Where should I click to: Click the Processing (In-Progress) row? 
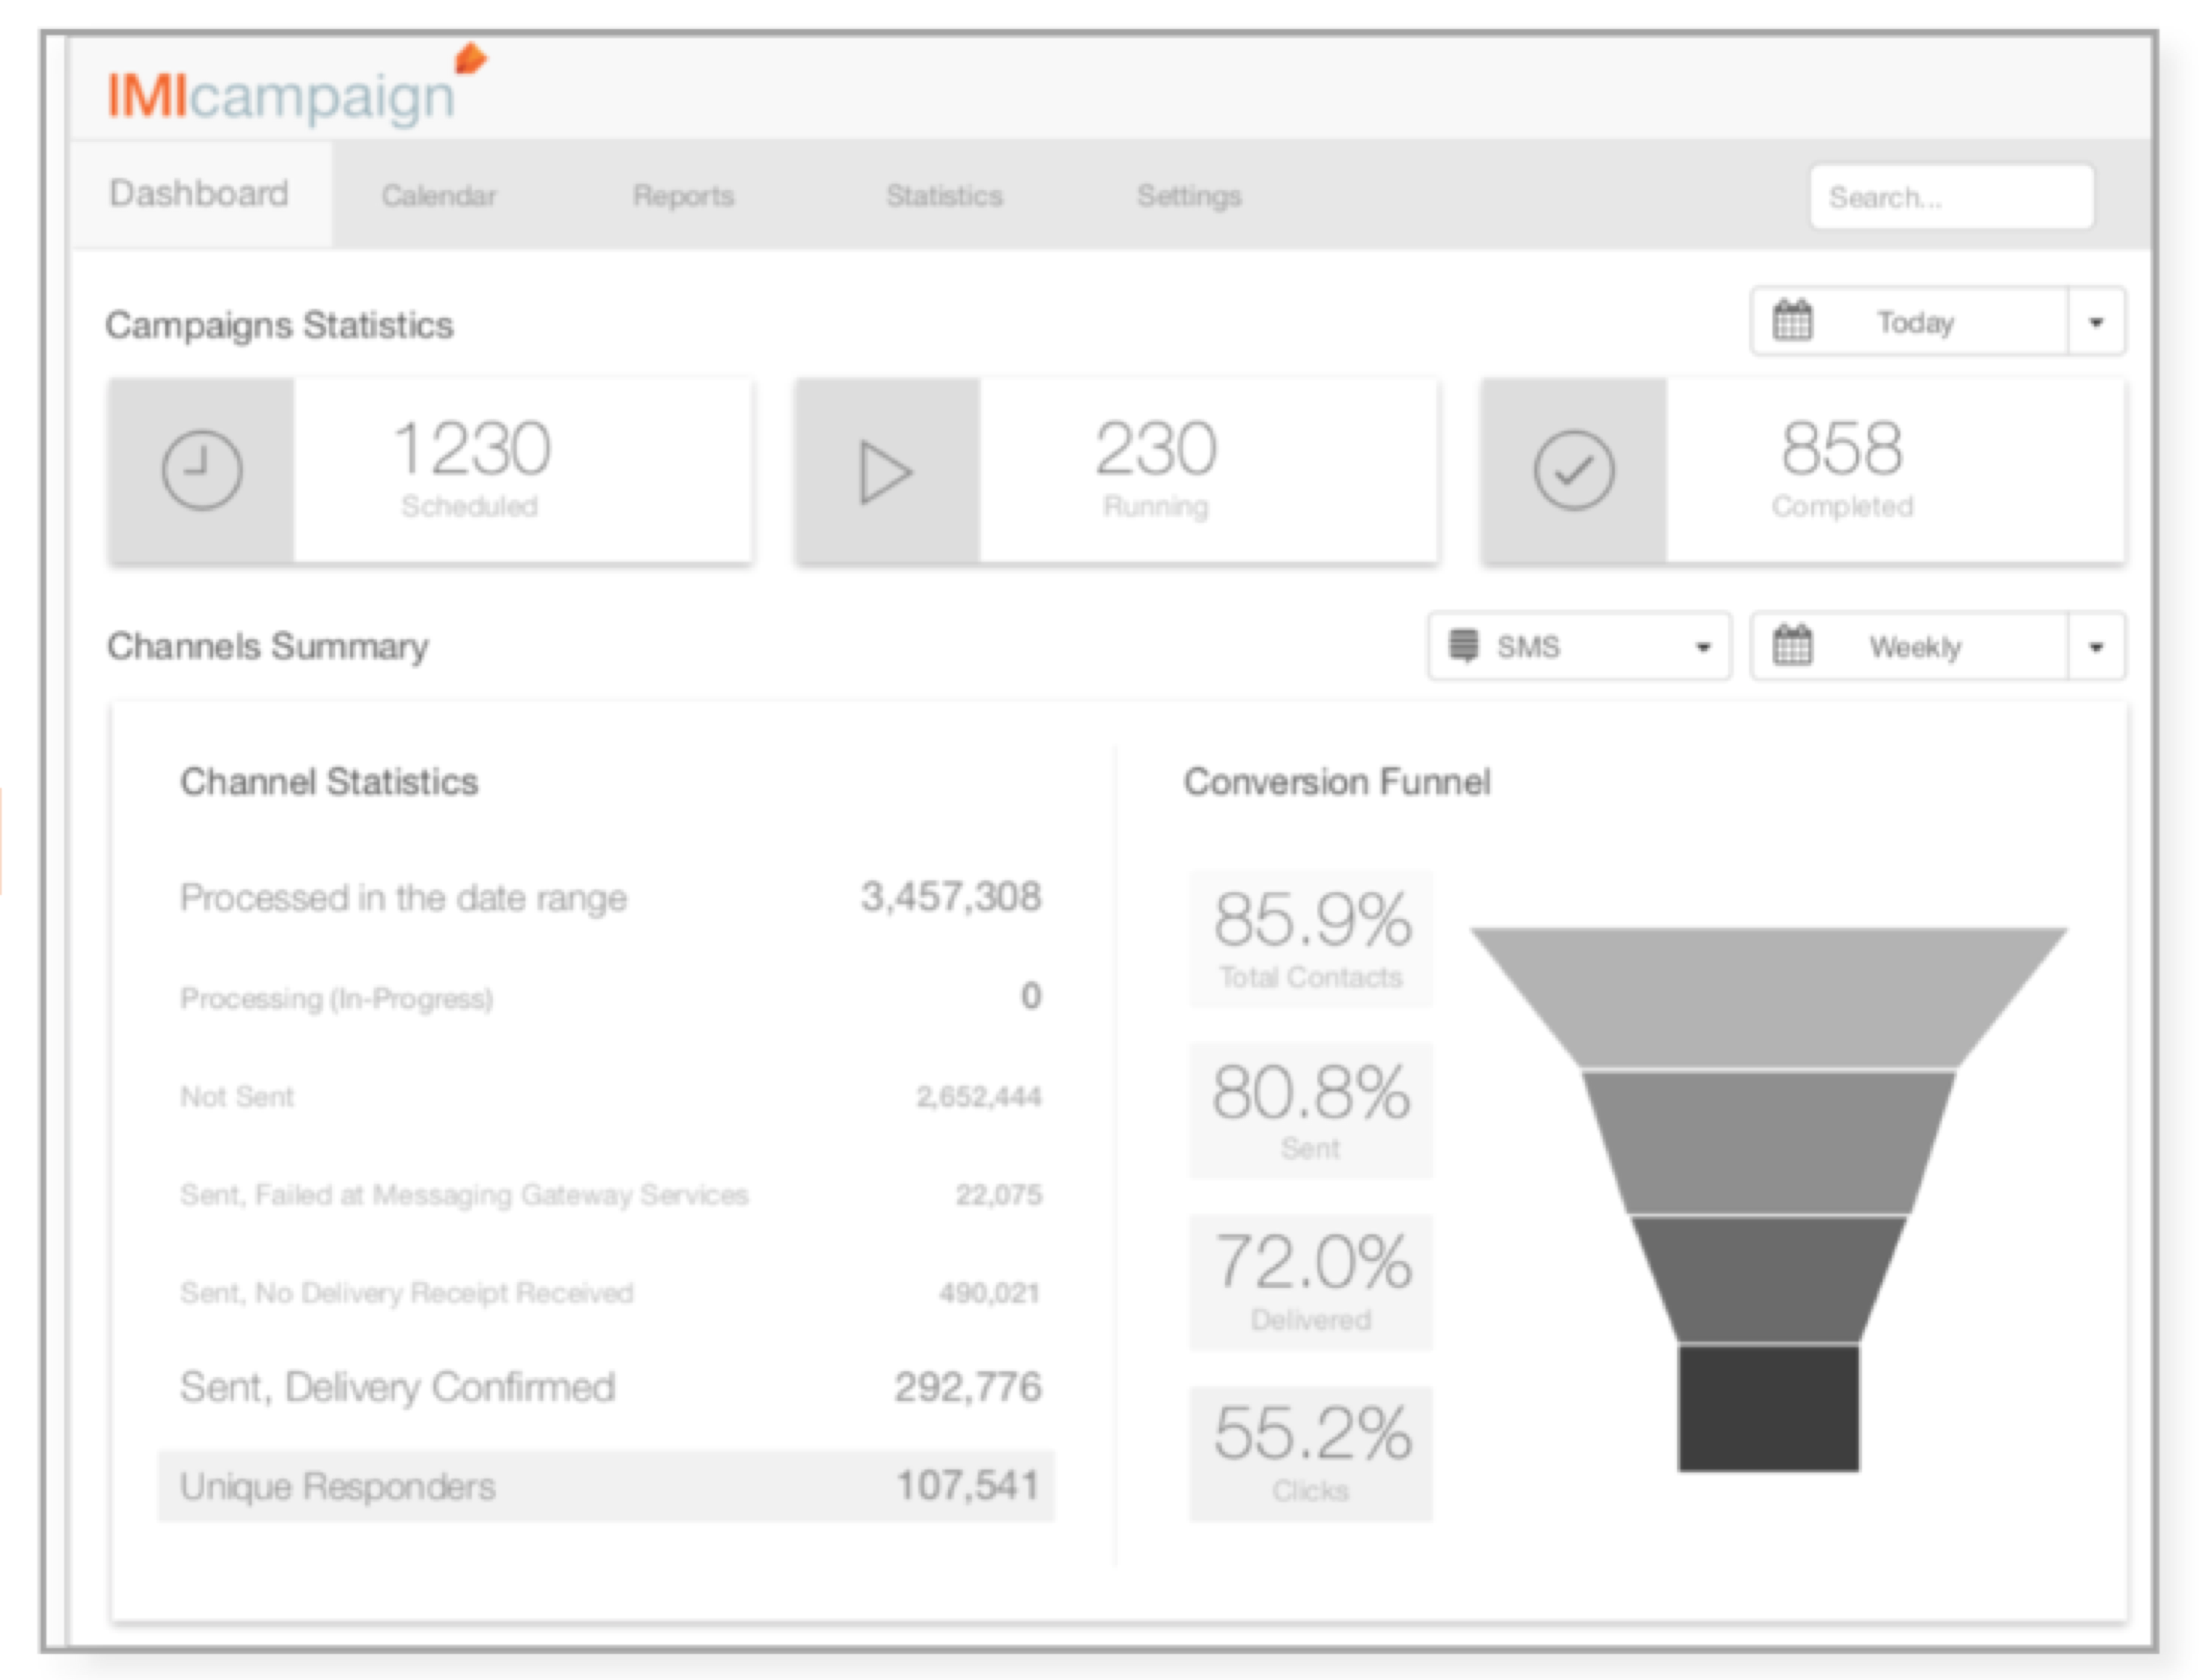pyautogui.click(x=610, y=997)
